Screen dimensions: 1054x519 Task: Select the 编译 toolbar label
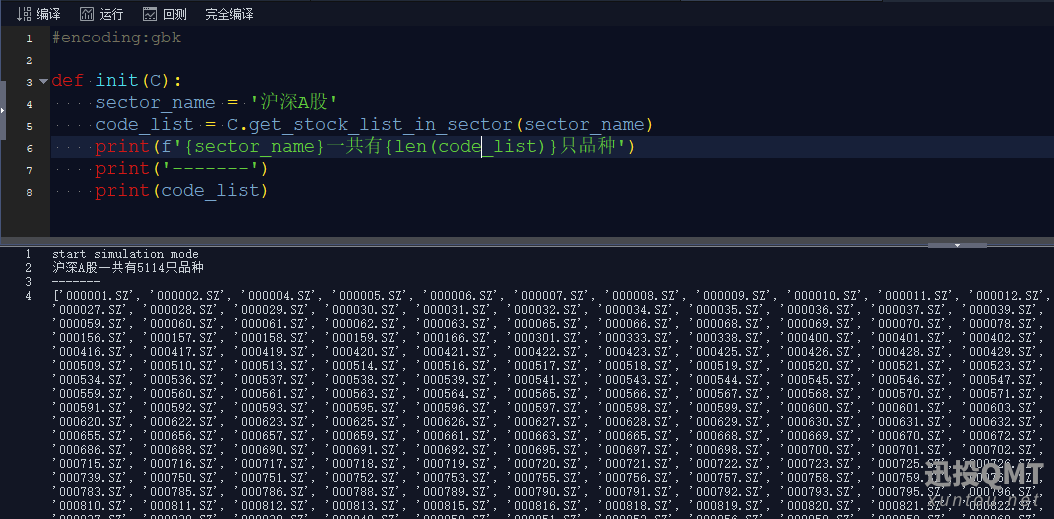pyautogui.click(x=49, y=14)
